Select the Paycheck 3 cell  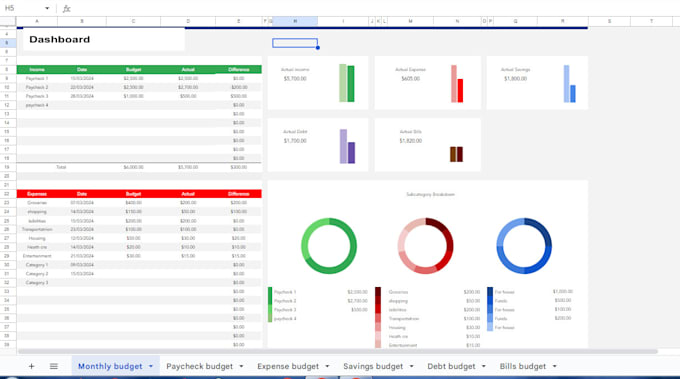click(x=37, y=96)
